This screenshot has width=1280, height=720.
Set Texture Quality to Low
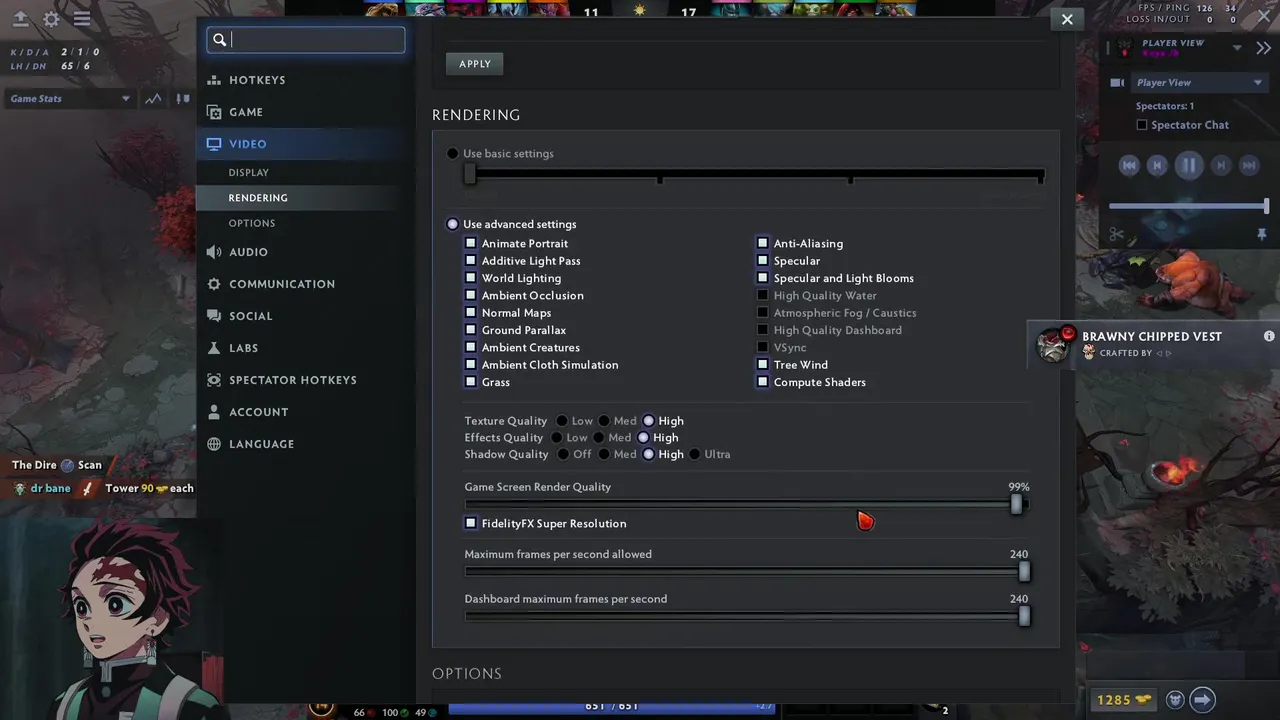pyautogui.click(x=562, y=421)
